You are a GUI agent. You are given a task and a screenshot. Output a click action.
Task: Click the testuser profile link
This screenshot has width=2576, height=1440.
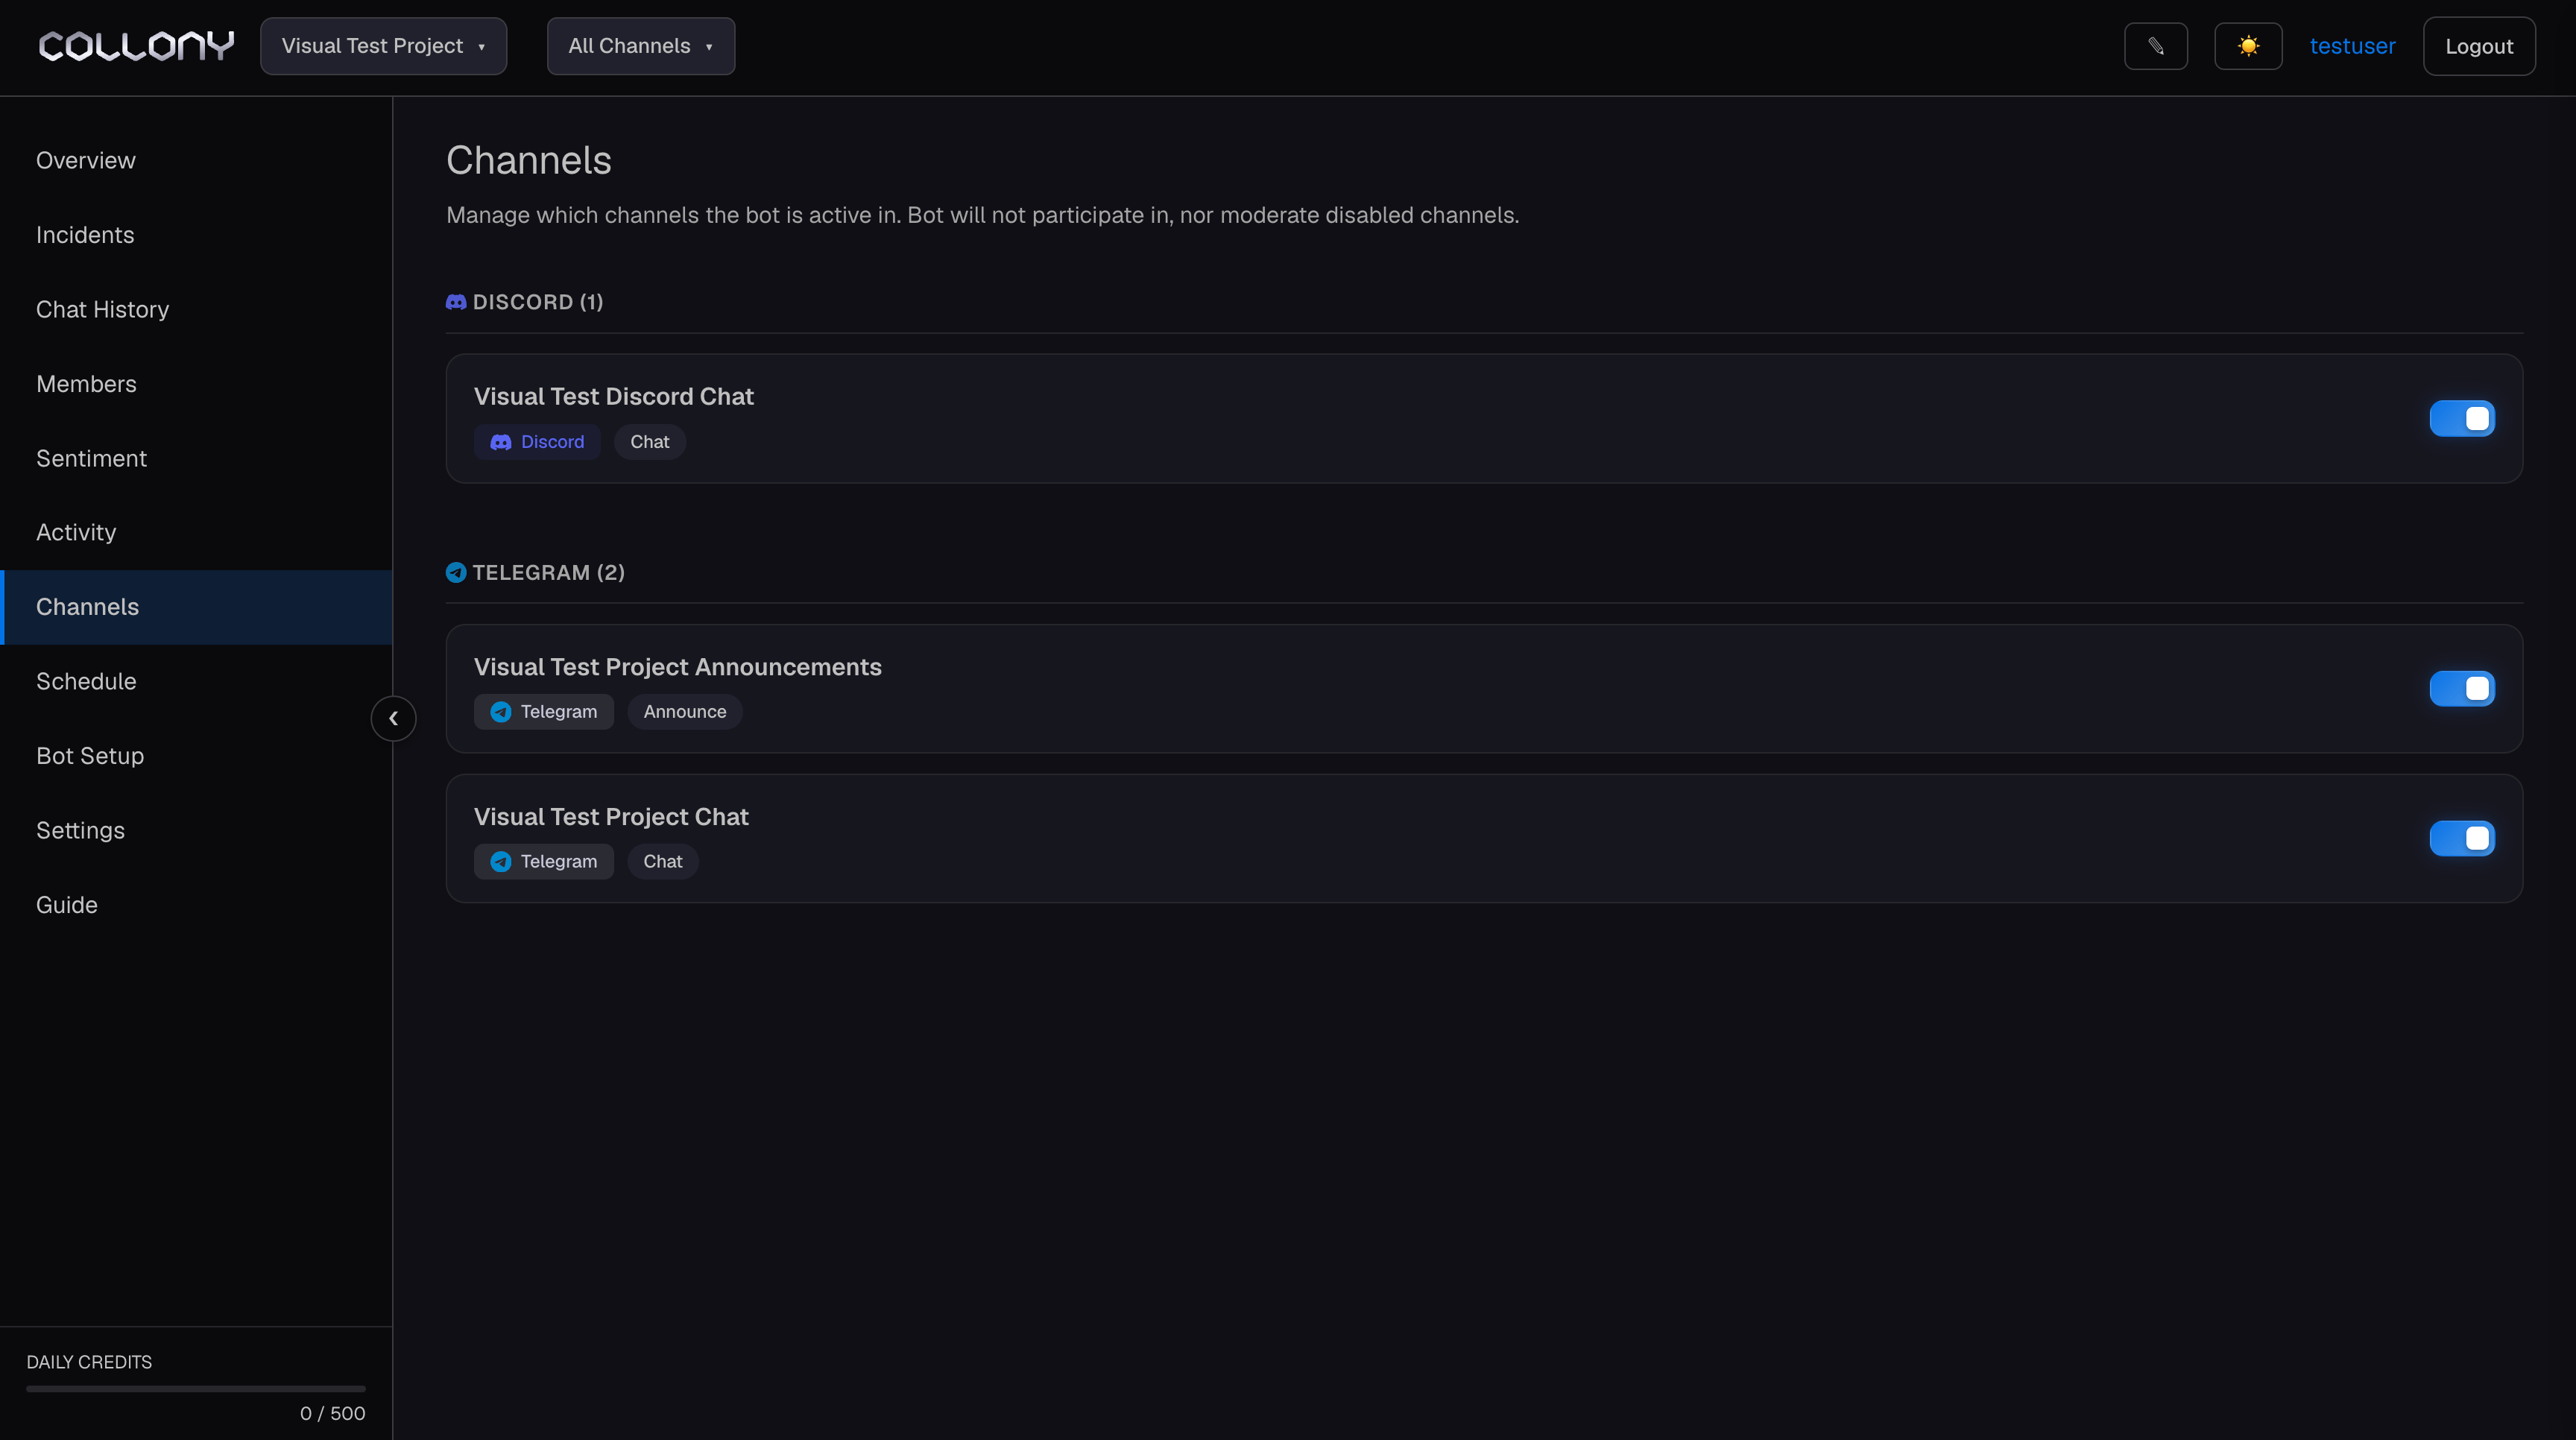[2352, 46]
